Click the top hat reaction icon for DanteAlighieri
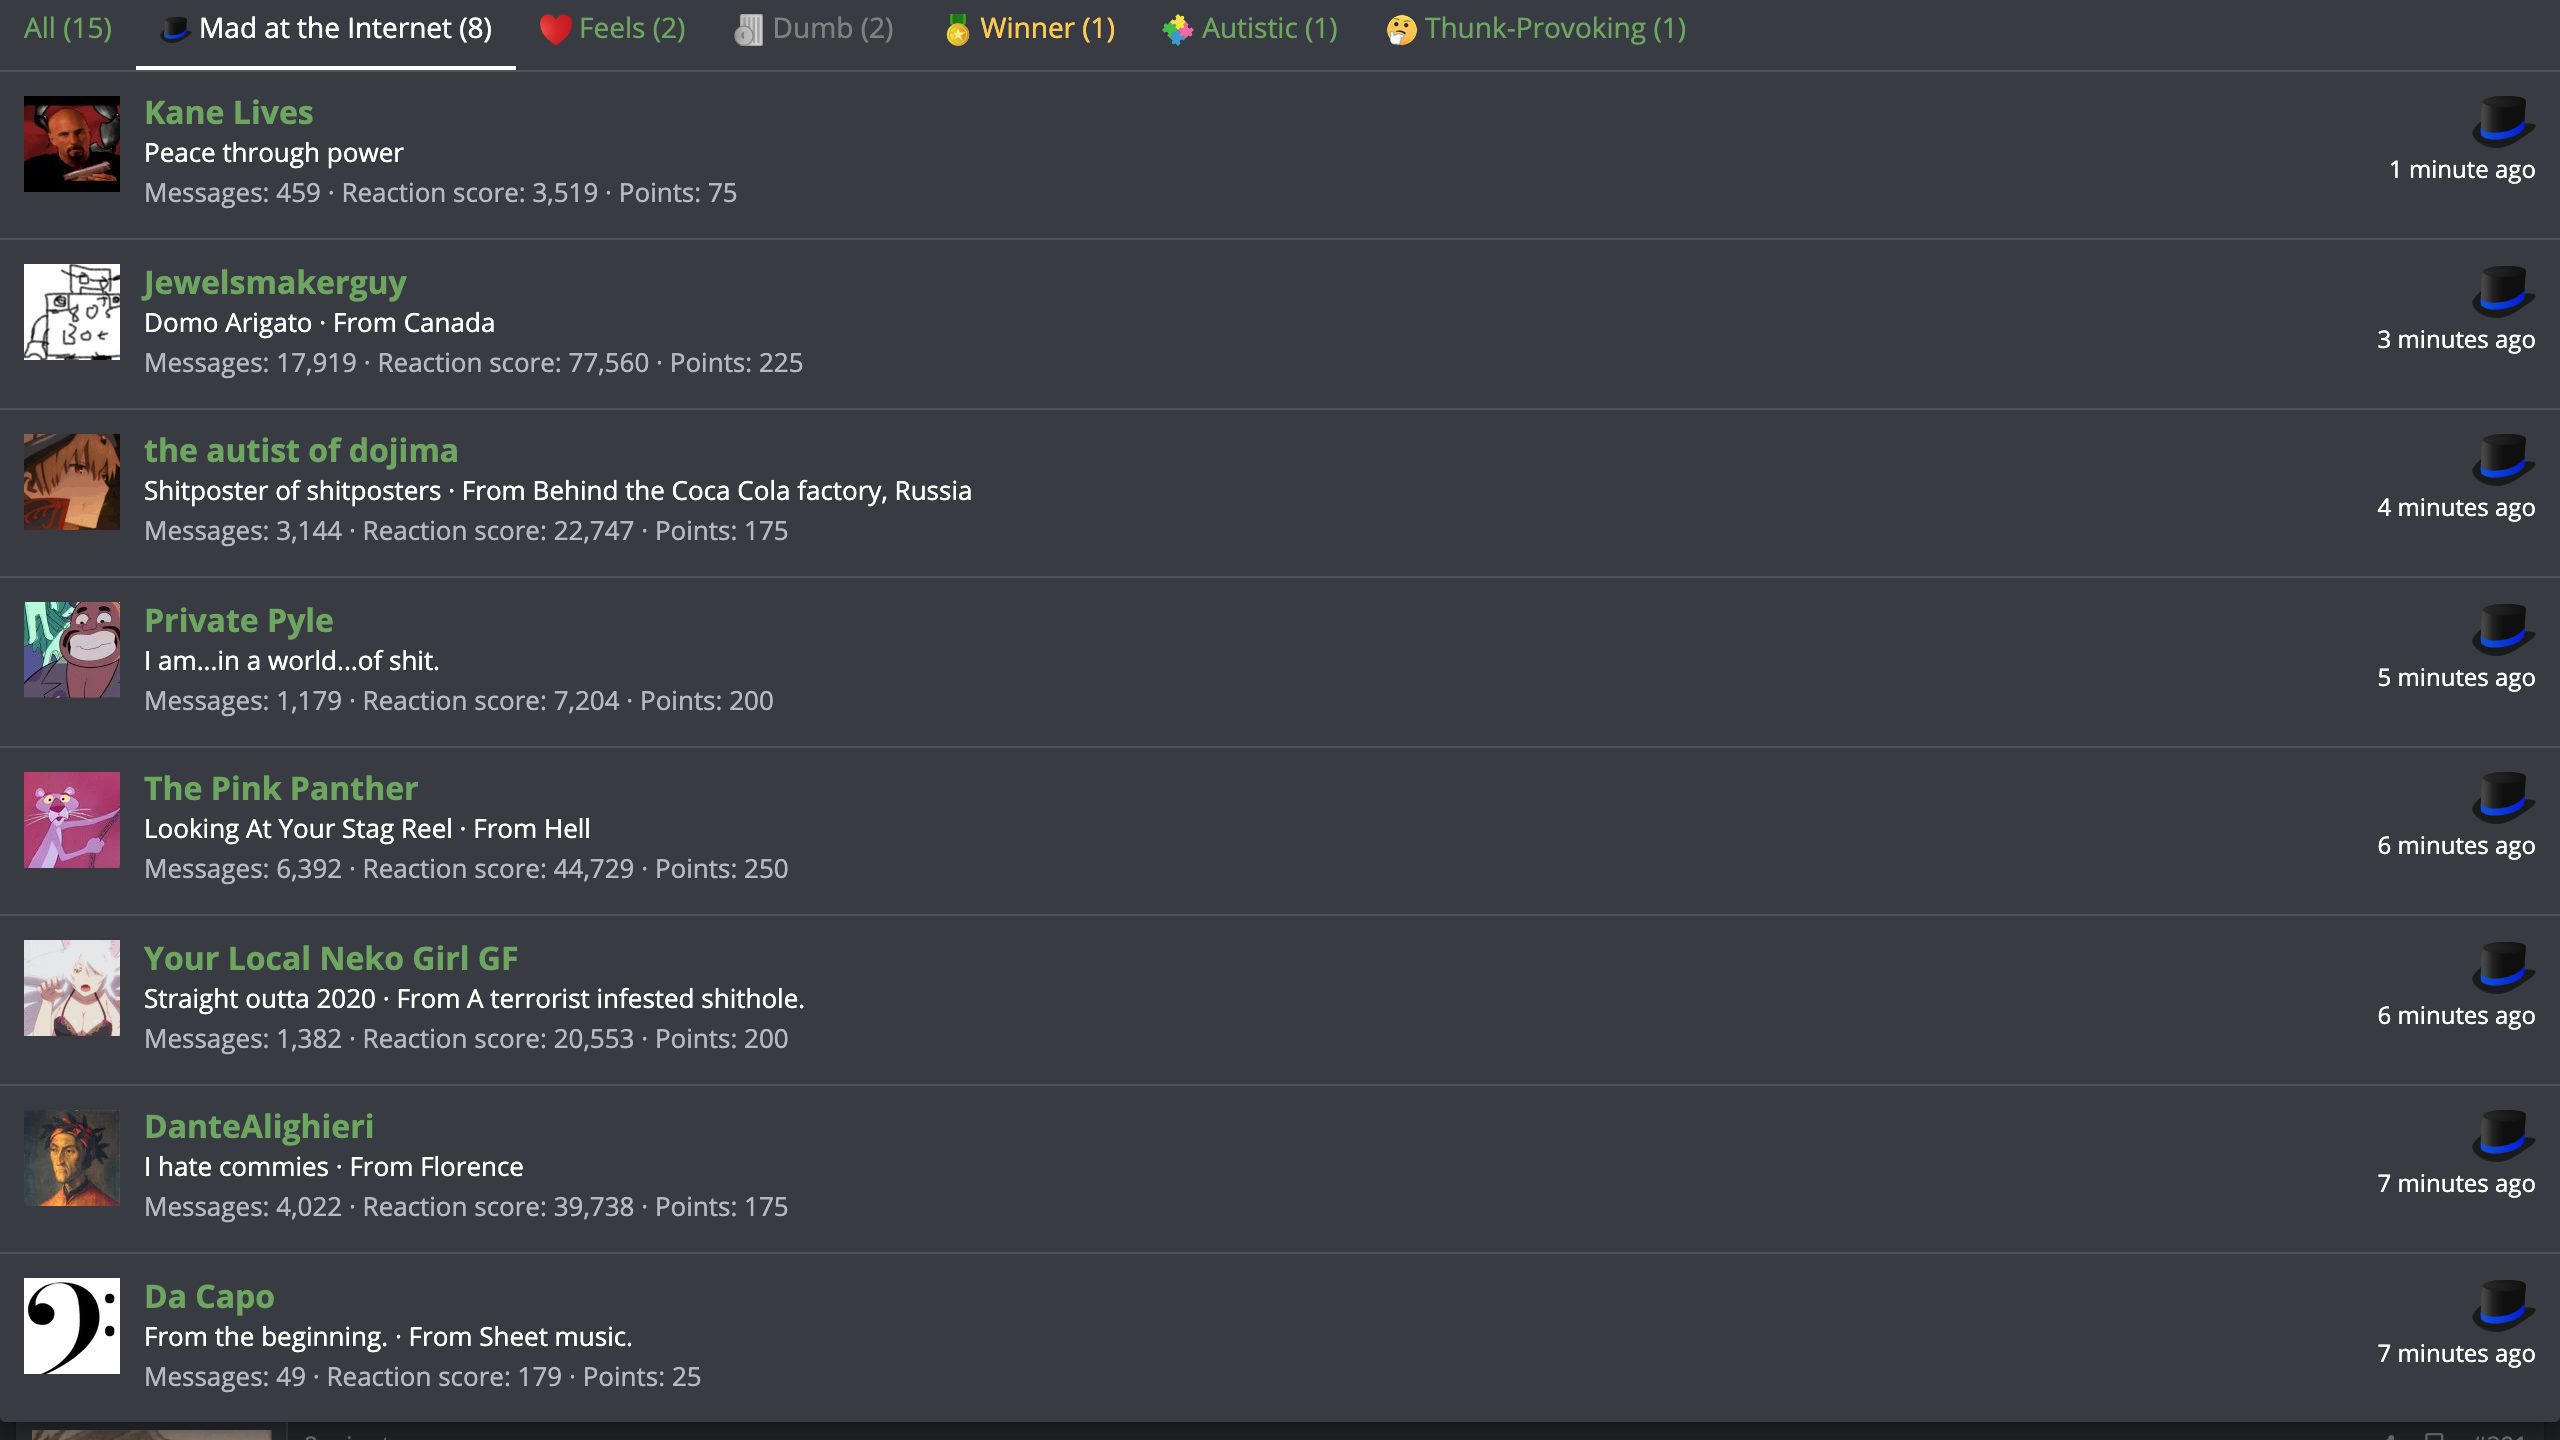 tap(2503, 1135)
